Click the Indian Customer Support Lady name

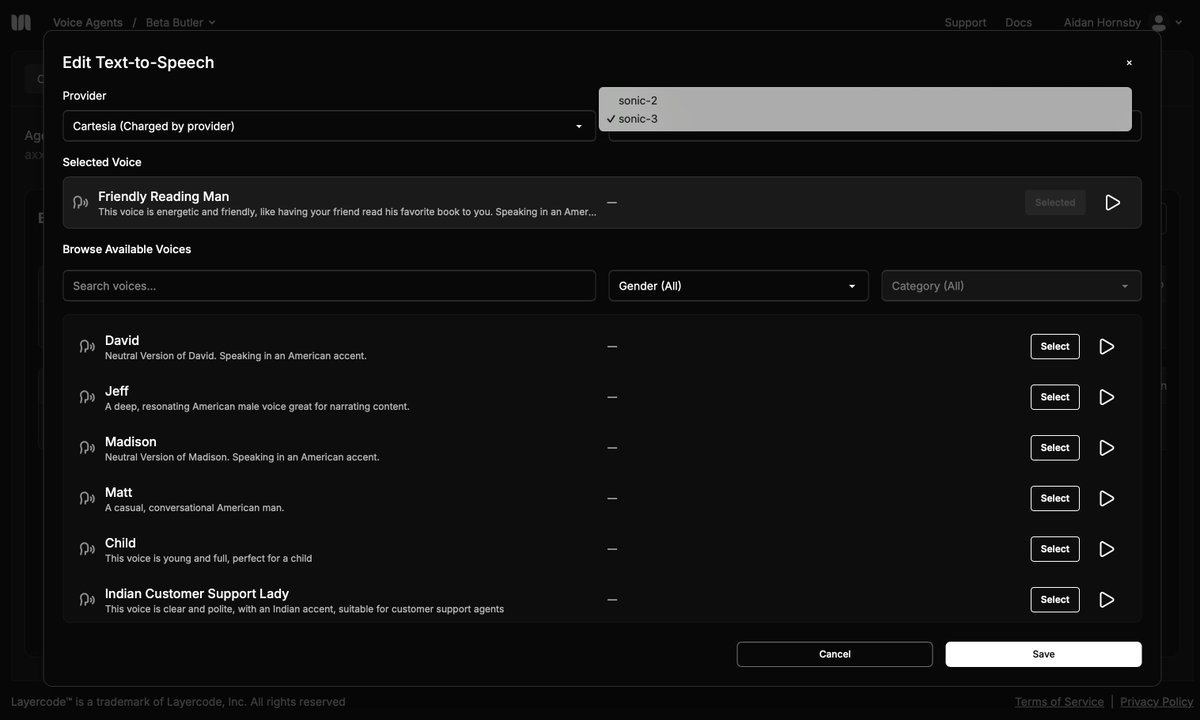(197, 594)
